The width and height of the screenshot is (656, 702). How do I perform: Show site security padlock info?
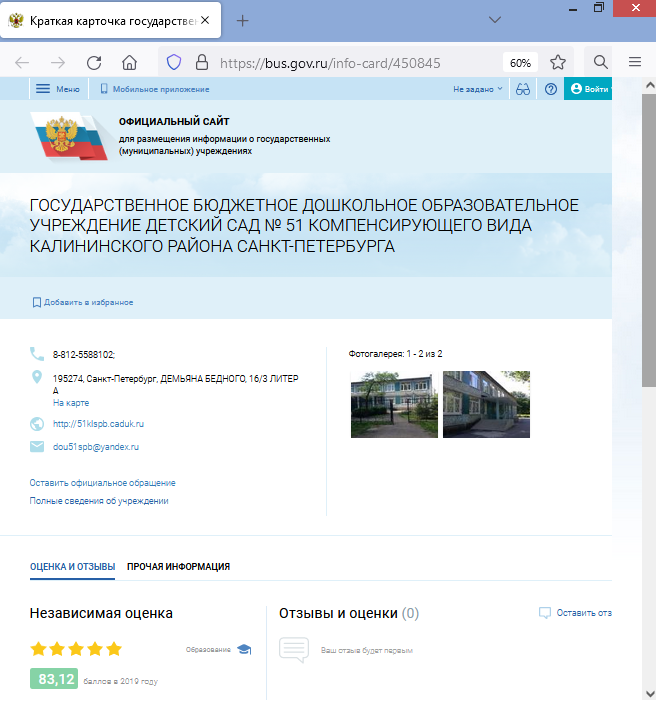[202, 63]
